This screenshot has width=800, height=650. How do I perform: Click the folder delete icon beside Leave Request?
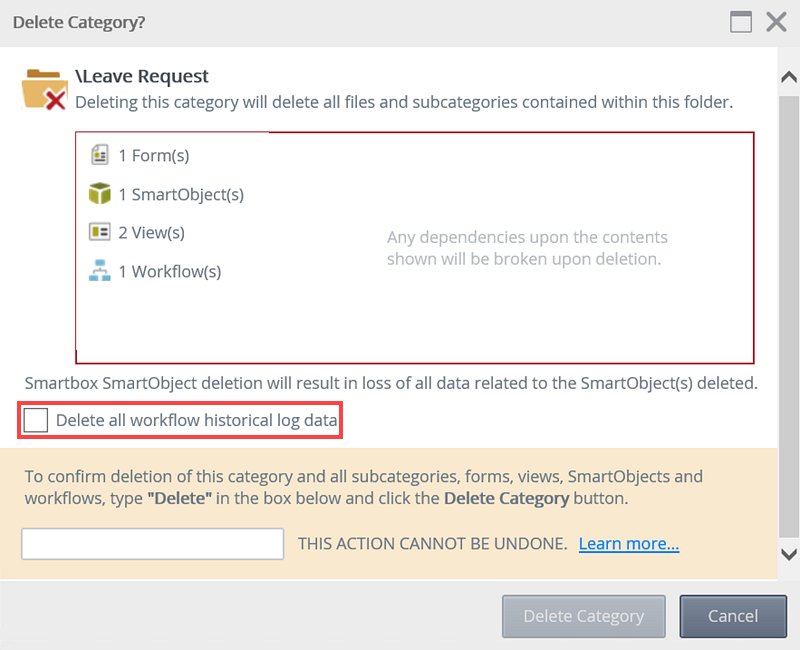44,89
